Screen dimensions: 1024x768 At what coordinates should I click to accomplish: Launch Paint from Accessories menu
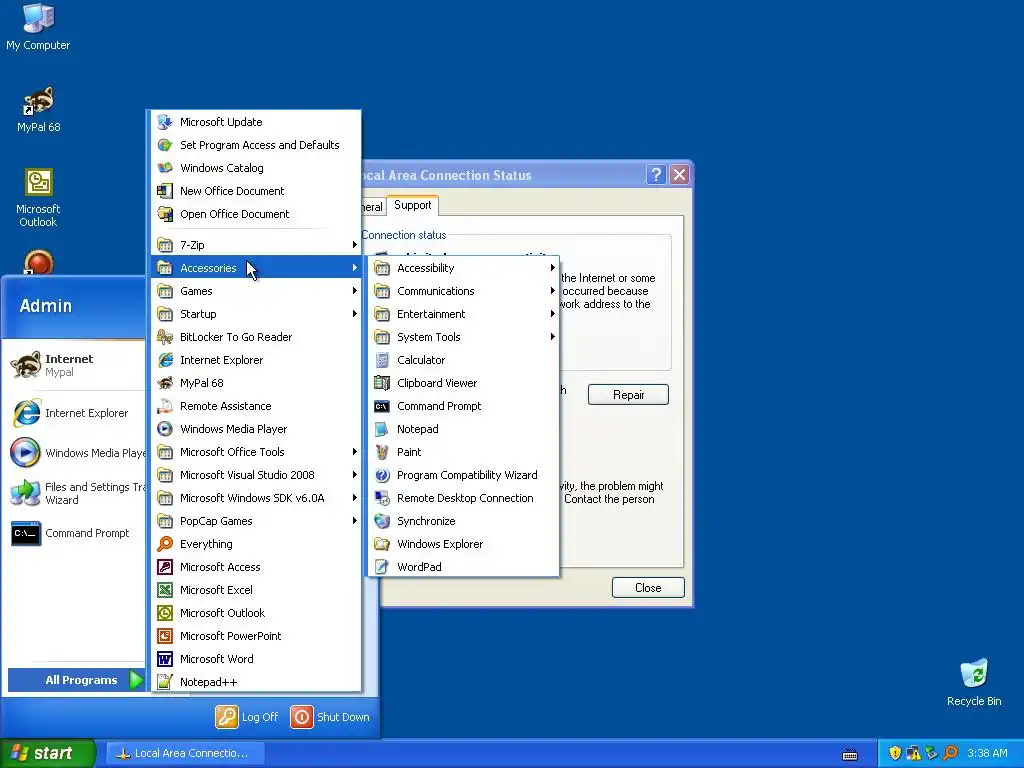(x=464, y=451)
